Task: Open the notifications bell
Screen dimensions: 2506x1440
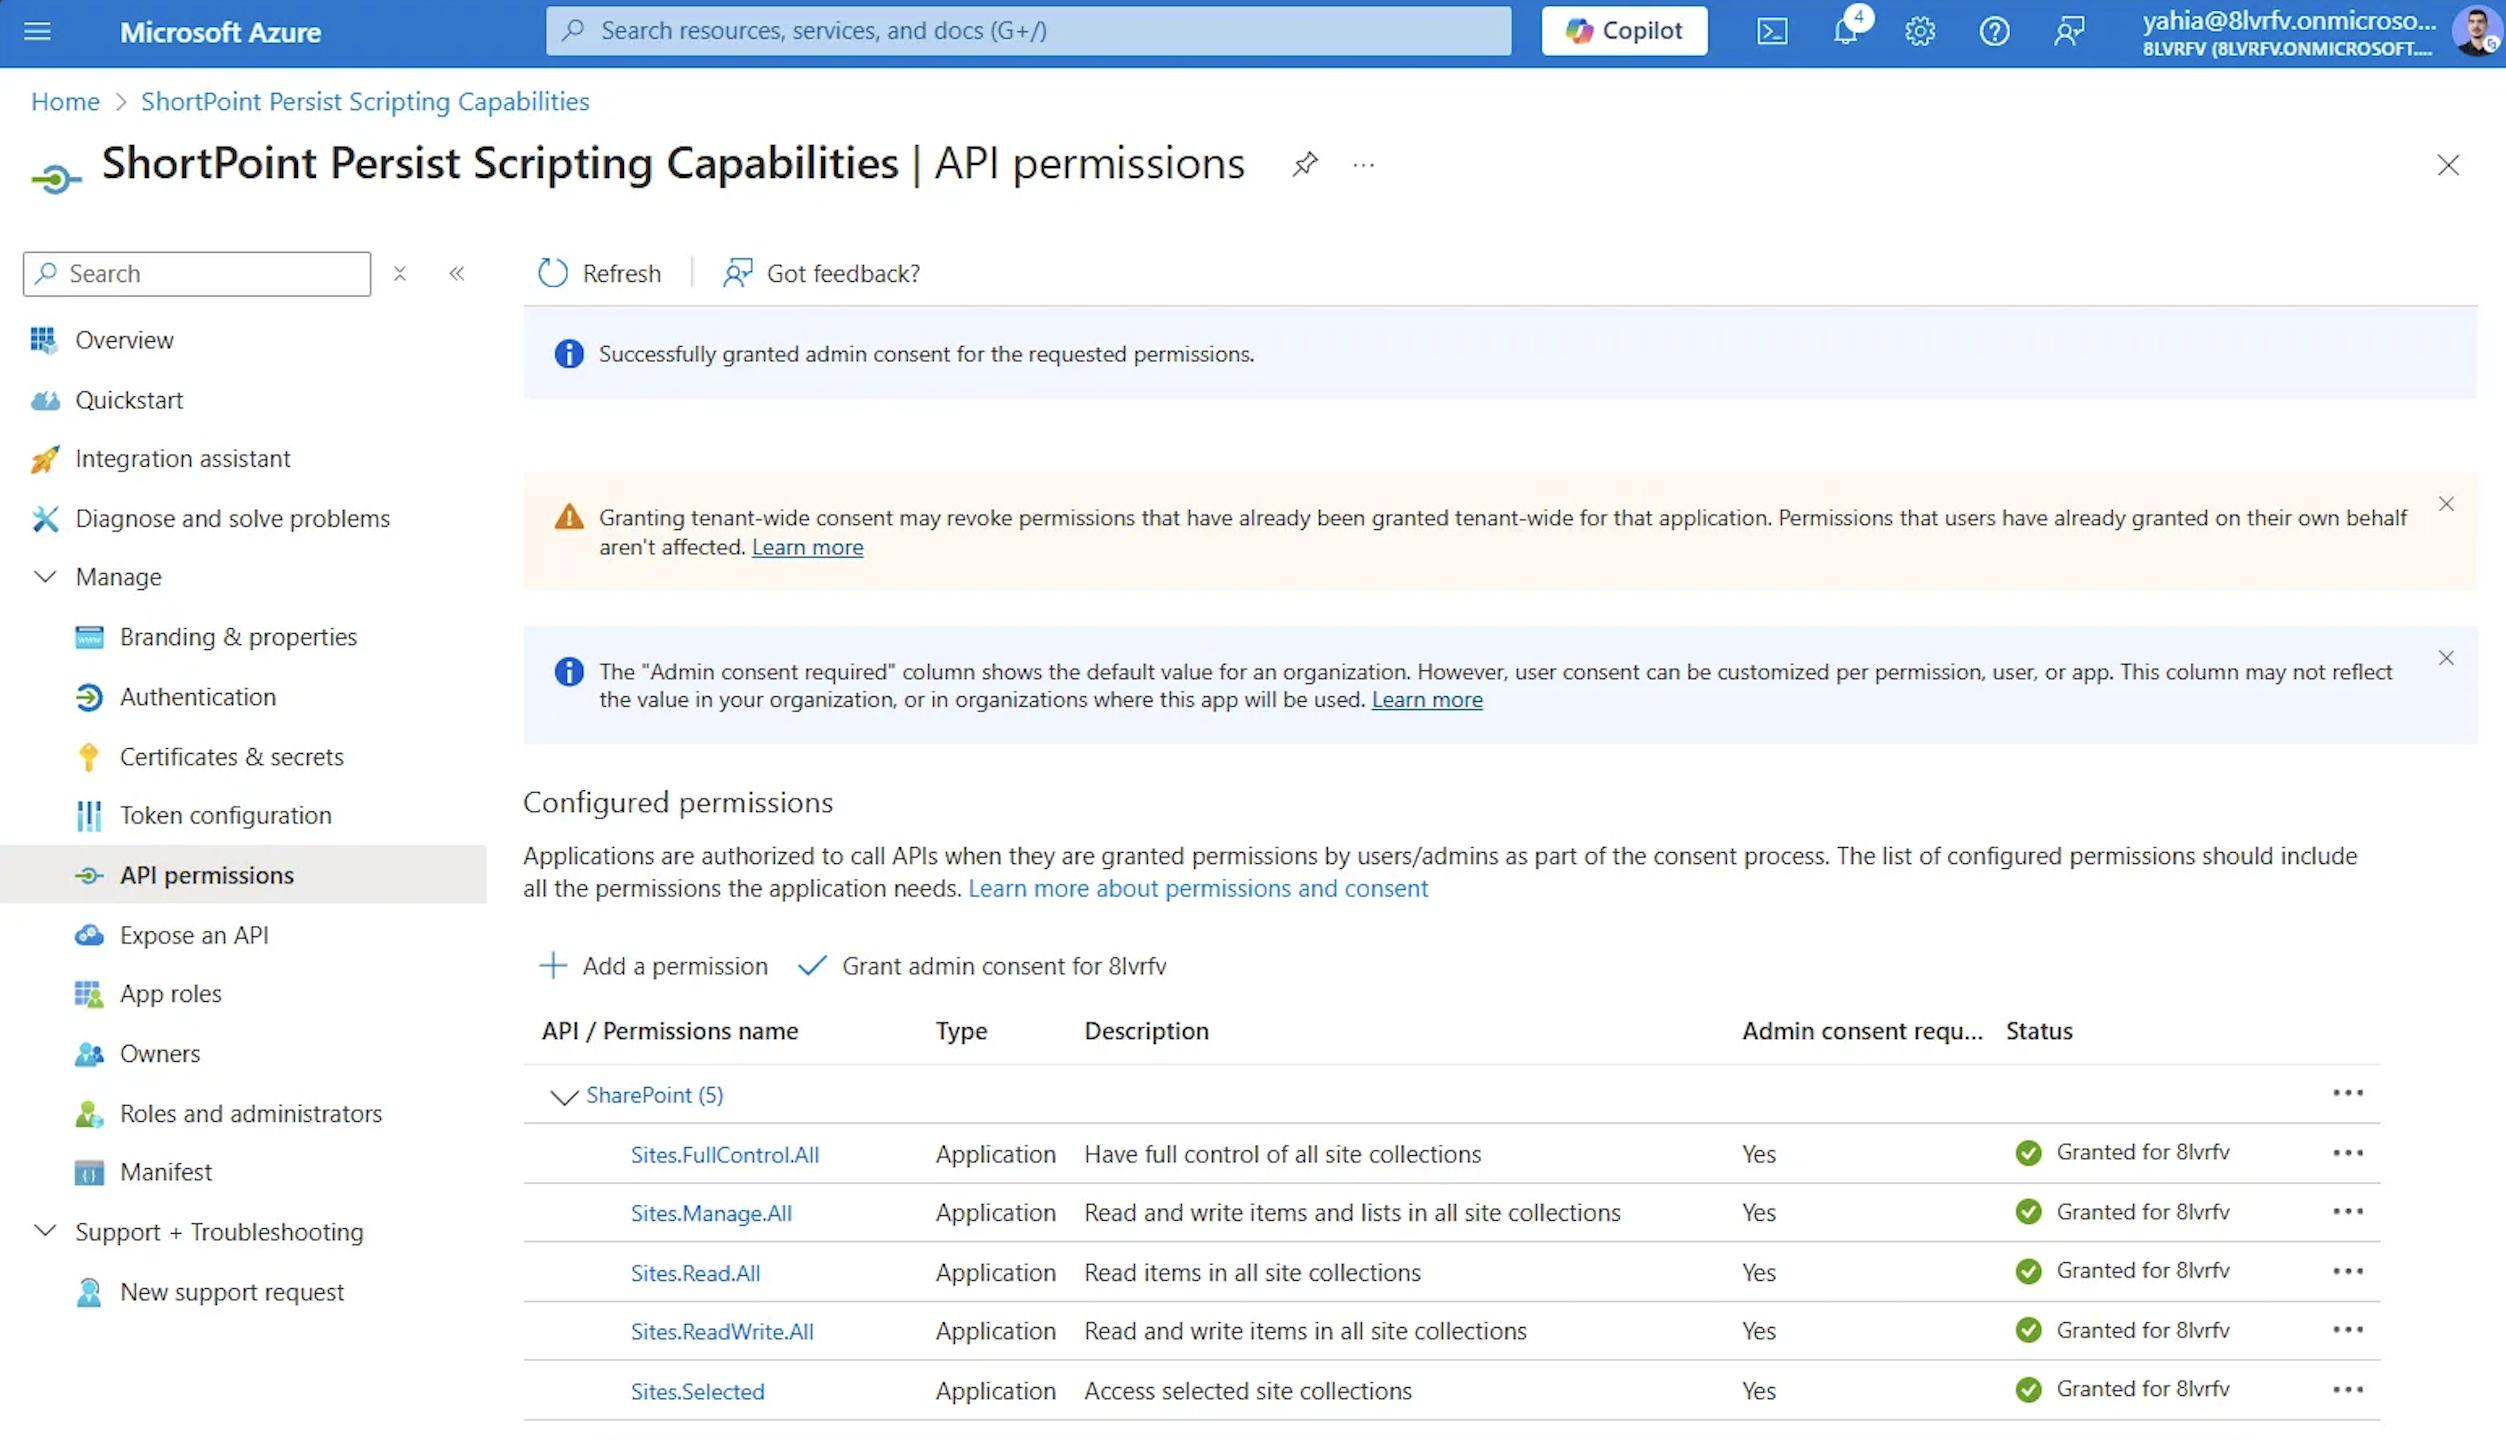Action: click(1846, 31)
